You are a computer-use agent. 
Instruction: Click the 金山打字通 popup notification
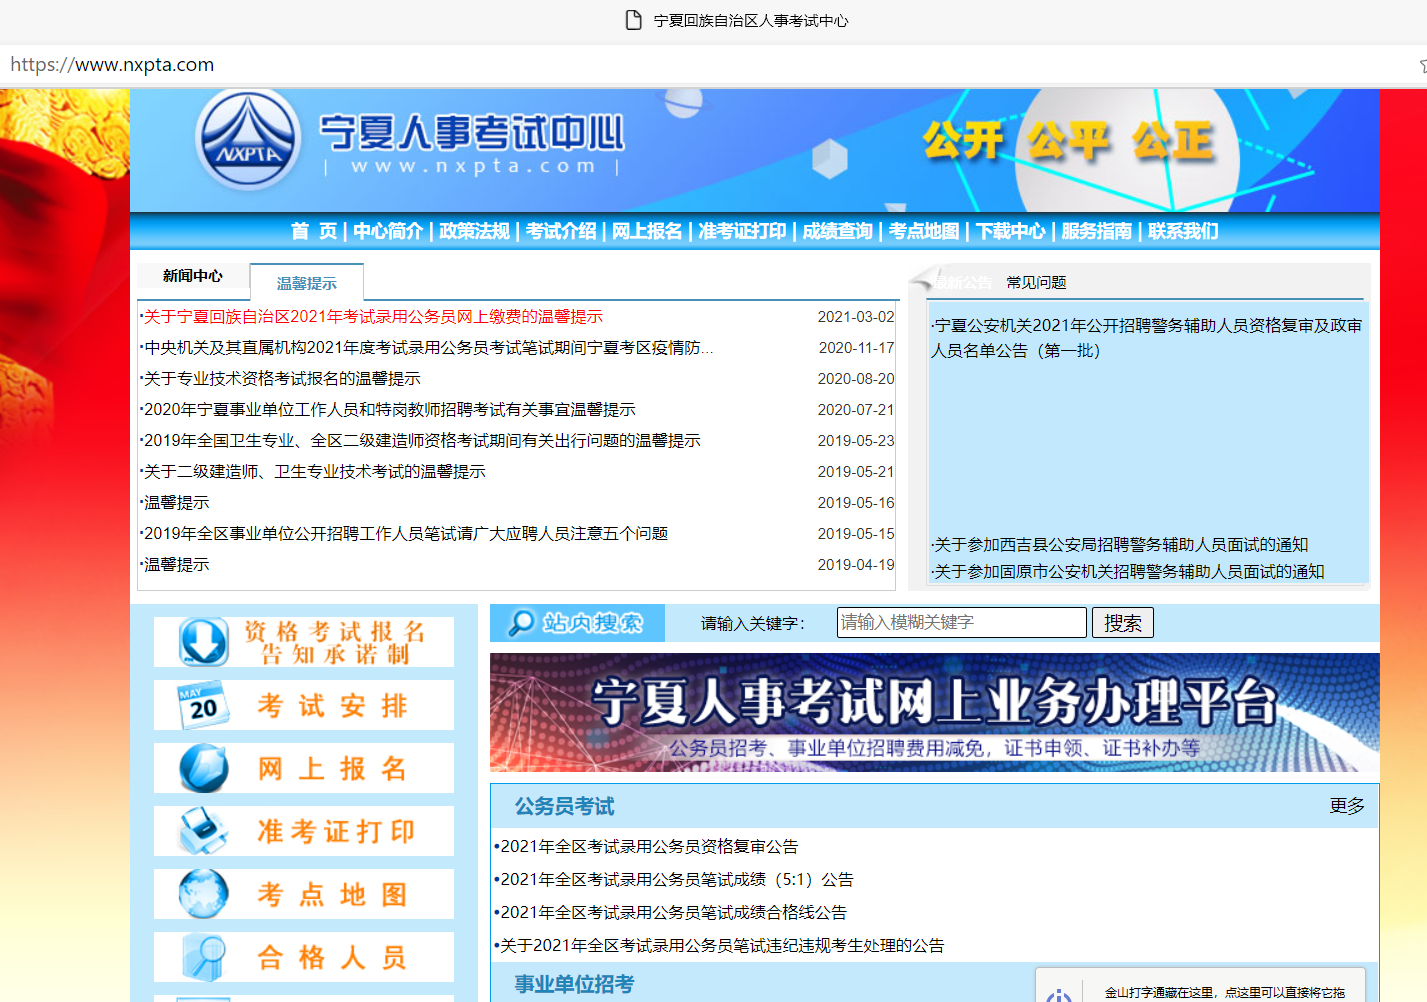click(1200, 986)
